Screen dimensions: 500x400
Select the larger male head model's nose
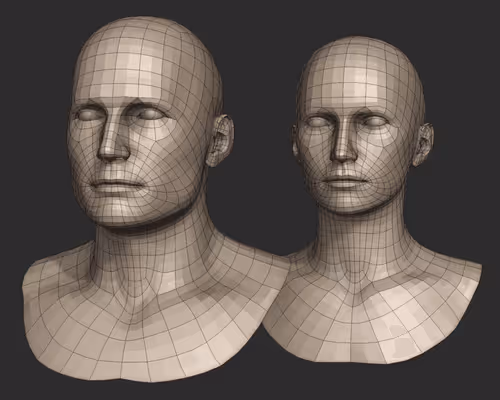click(x=112, y=140)
